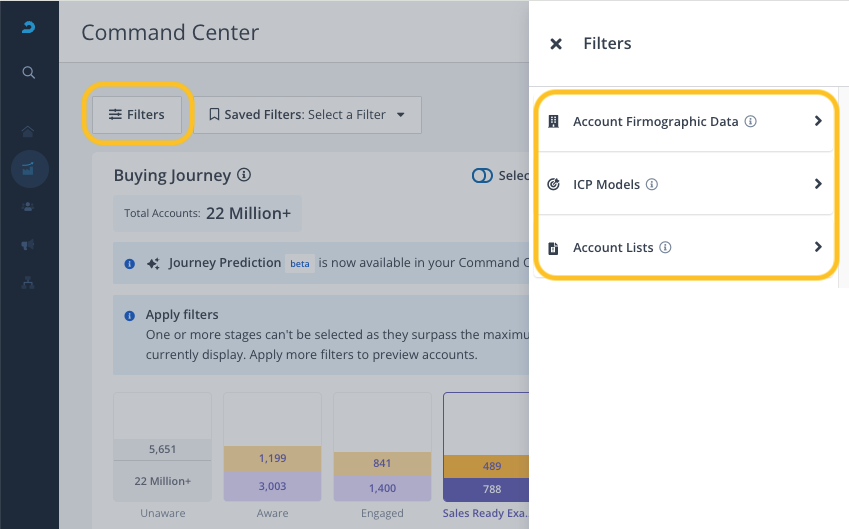
Task: Toggle the switch next to Buying Journey
Action: point(482,176)
